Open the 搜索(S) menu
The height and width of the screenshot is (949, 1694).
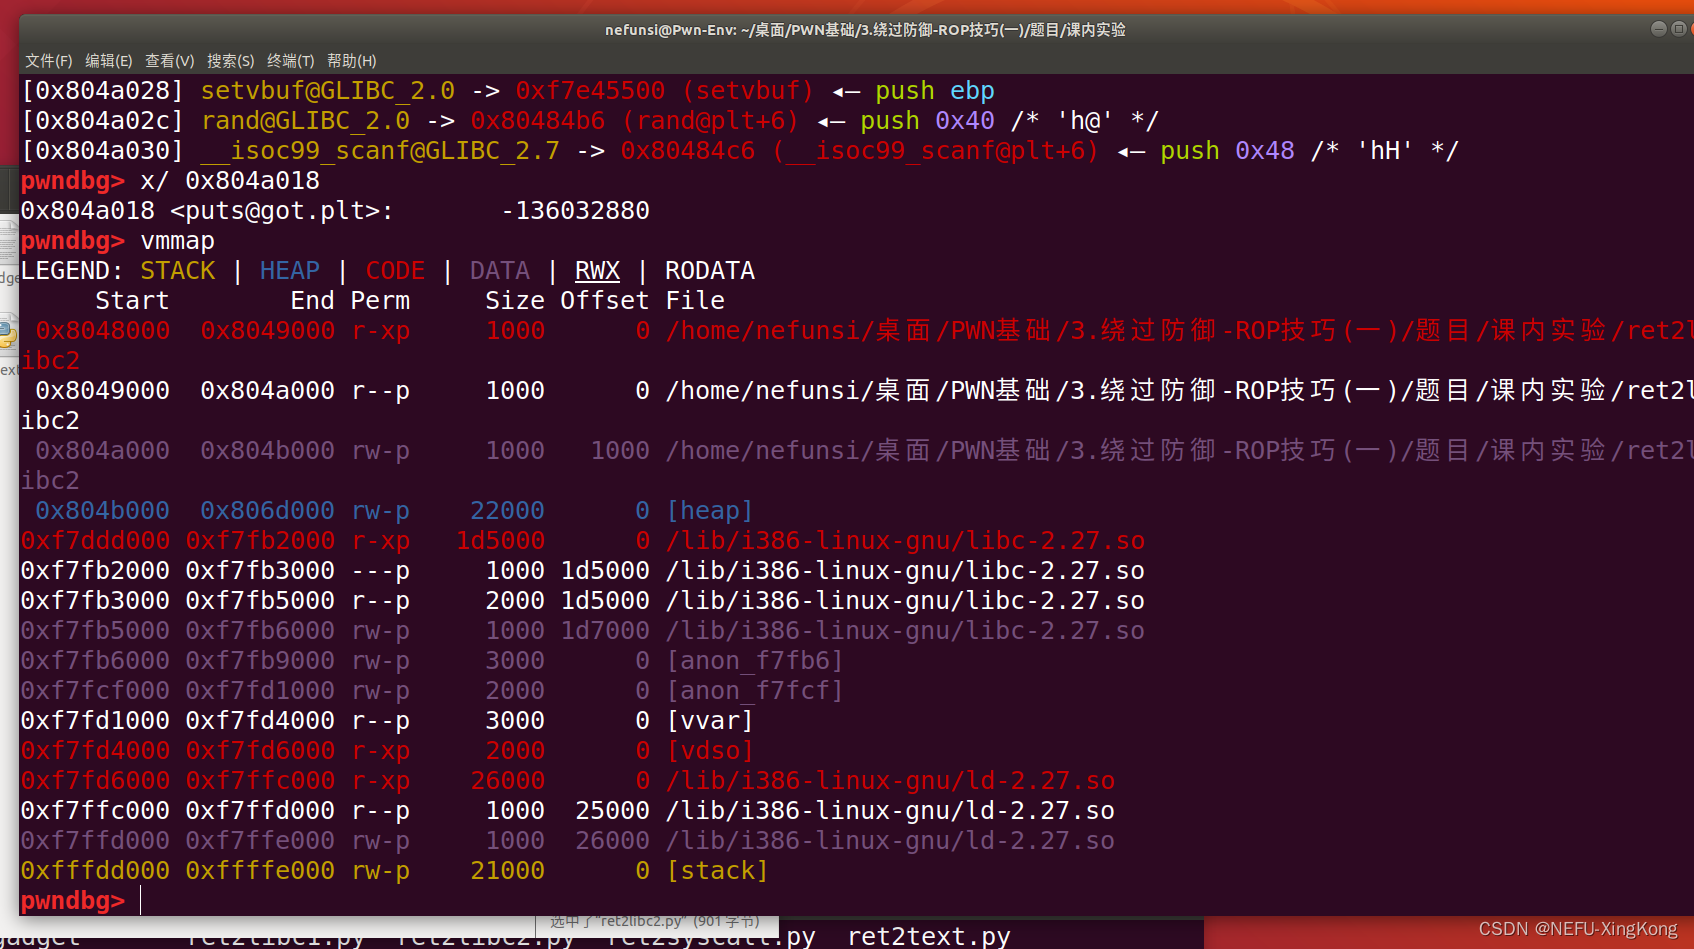pyautogui.click(x=230, y=61)
